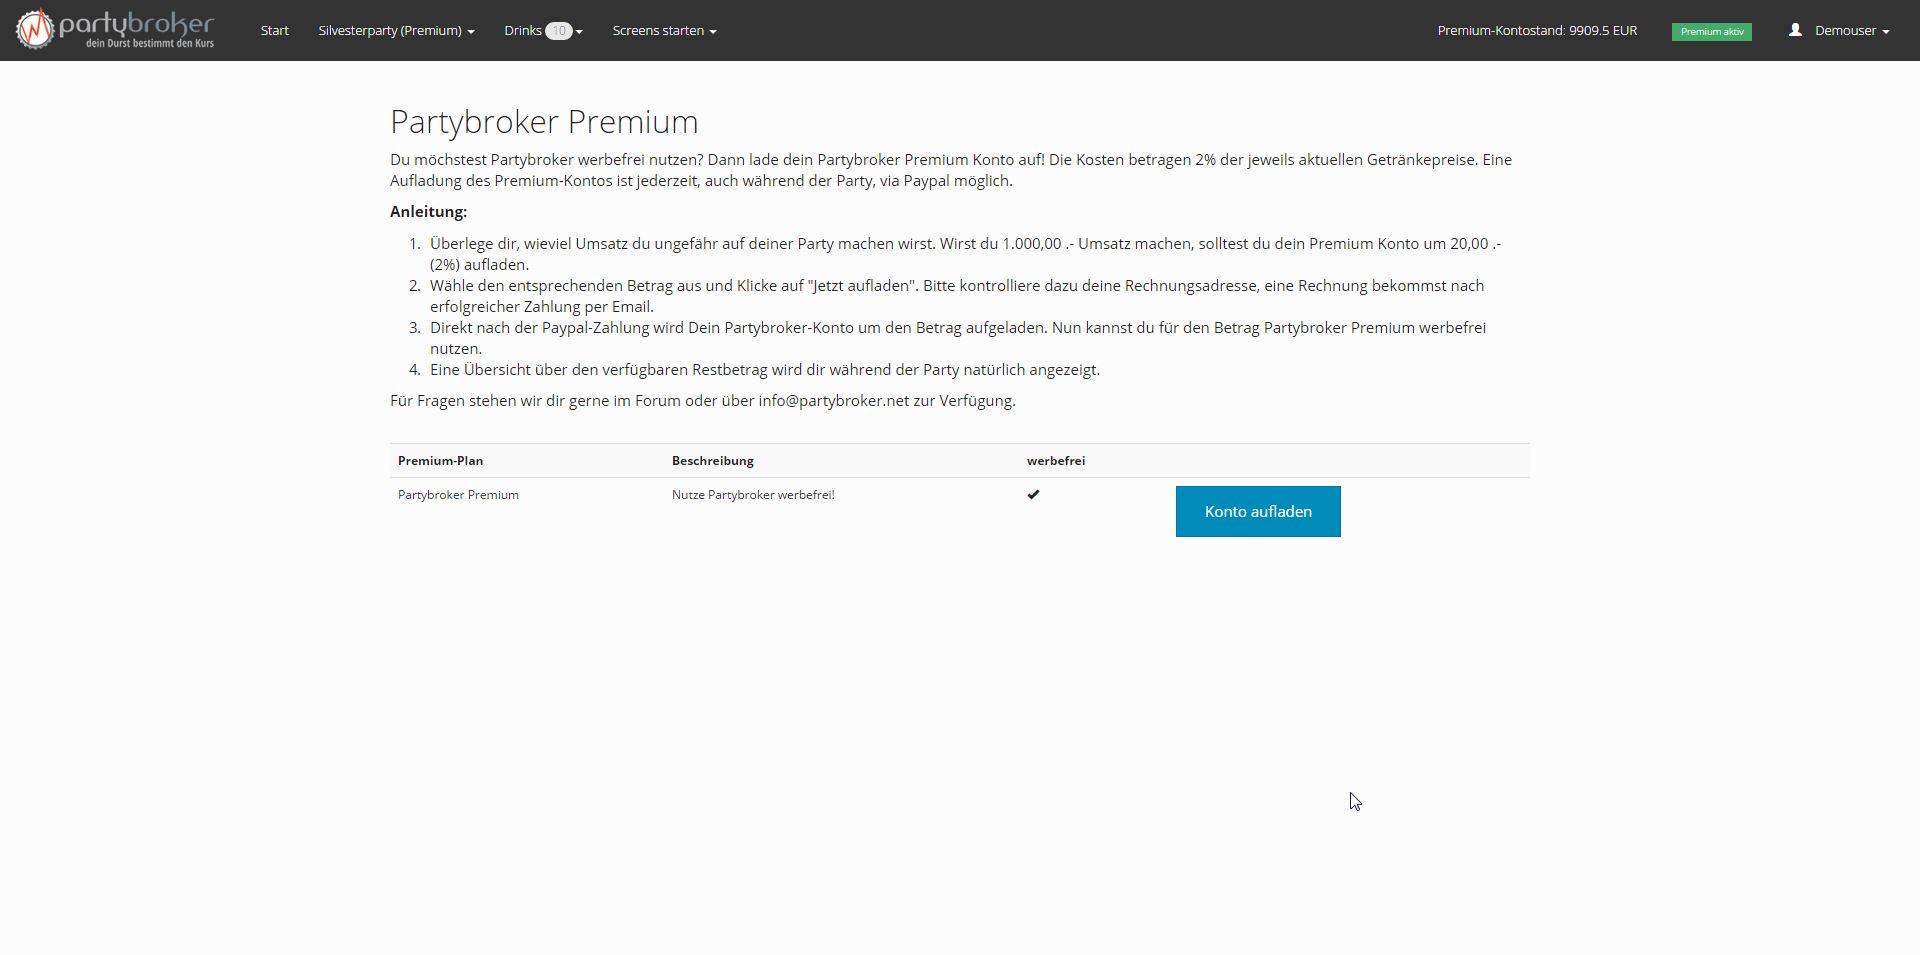Image resolution: width=1920 pixels, height=955 pixels.
Task: Click the Partybroker logo
Action: [x=115, y=30]
